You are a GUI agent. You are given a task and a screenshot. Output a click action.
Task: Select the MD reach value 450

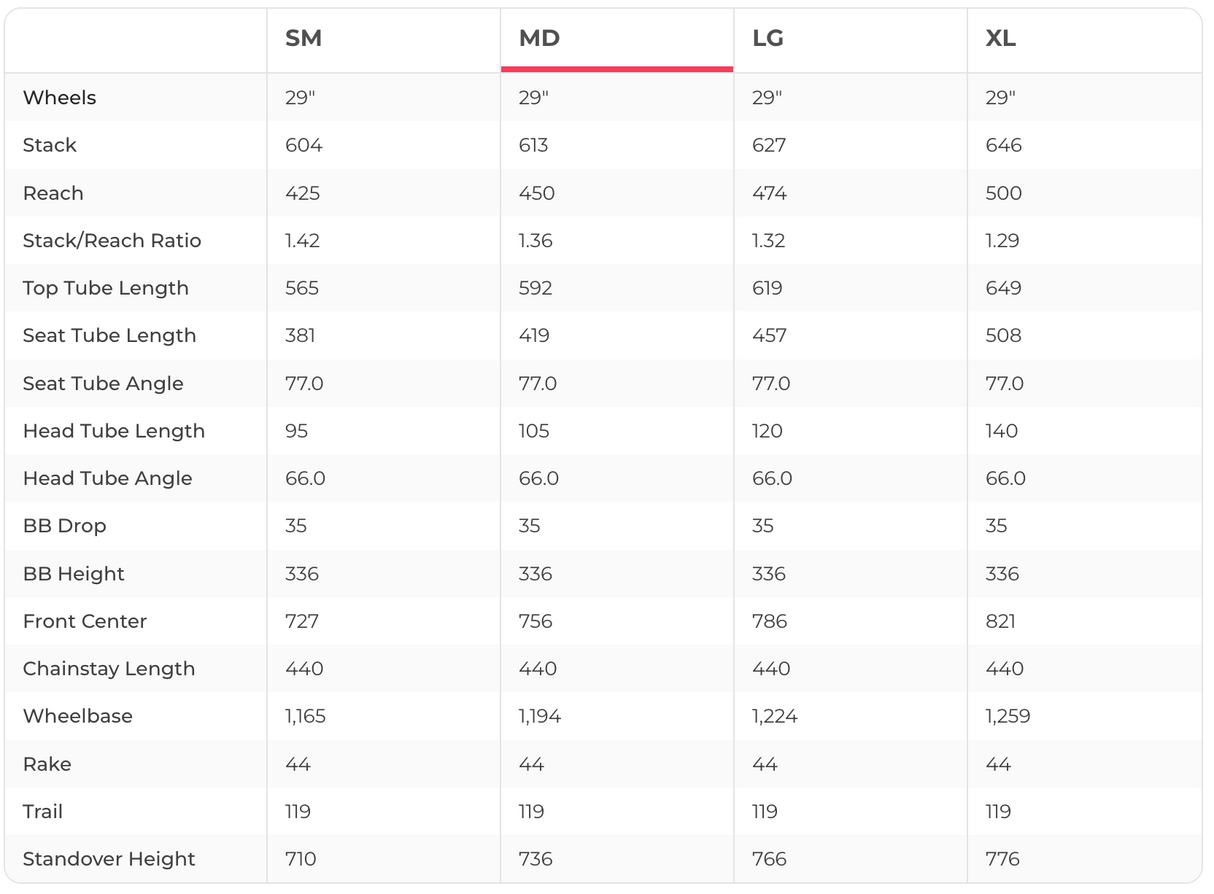(537, 194)
